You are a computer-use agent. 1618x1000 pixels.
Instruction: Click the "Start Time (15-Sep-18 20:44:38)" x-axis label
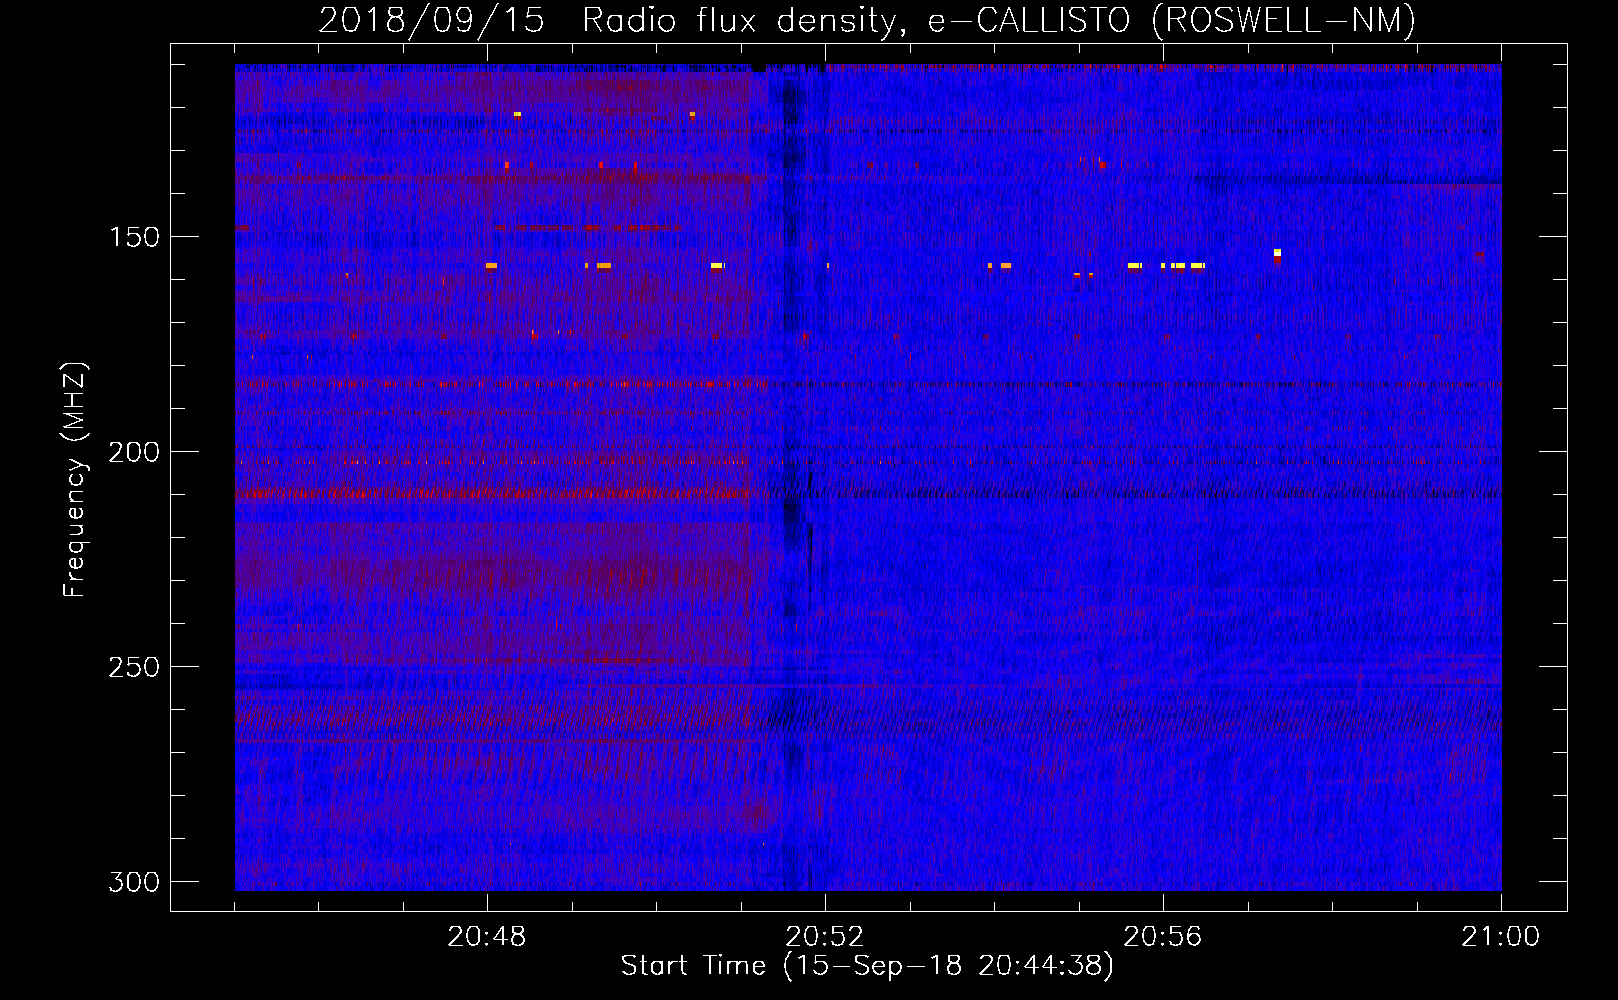pos(867,966)
